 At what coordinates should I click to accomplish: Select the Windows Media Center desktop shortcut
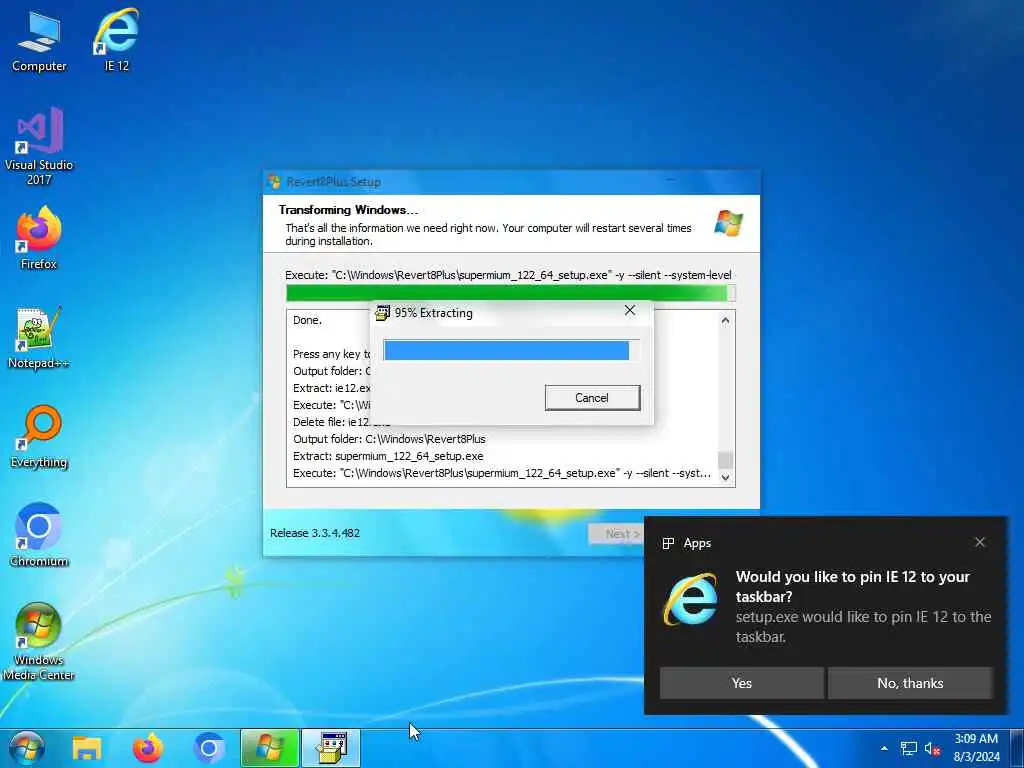click(x=39, y=641)
